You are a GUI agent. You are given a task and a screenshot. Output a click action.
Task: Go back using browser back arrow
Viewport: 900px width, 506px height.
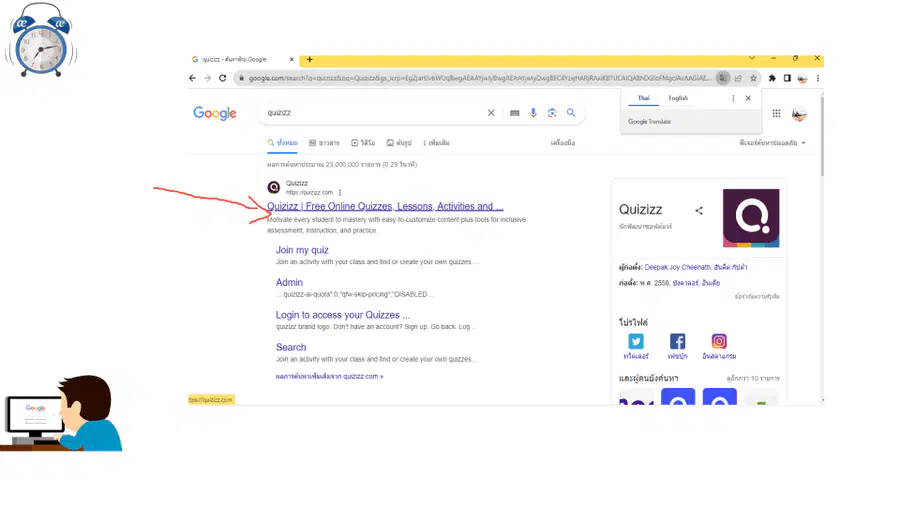(192, 78)
